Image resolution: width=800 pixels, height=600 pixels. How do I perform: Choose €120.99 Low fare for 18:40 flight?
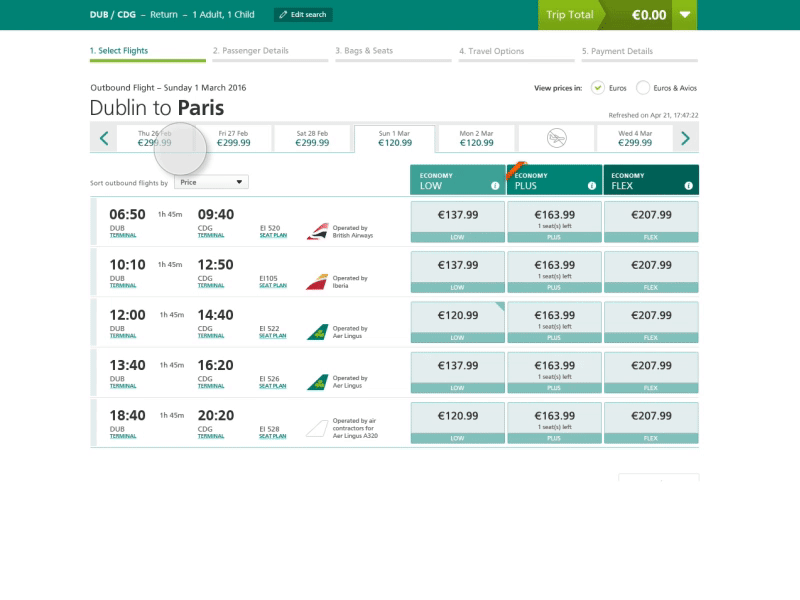[458, 423]
